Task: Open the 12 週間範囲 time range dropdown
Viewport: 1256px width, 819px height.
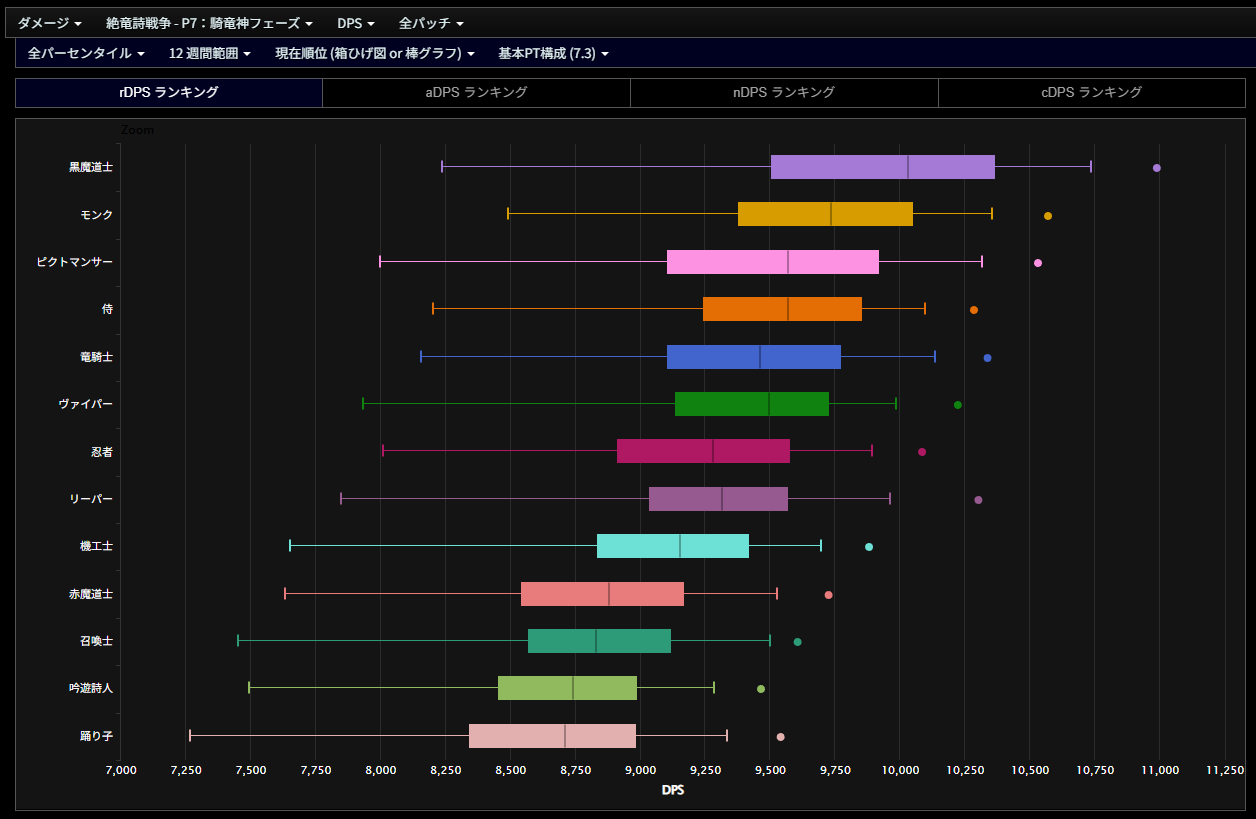Action: coord(209,53)
